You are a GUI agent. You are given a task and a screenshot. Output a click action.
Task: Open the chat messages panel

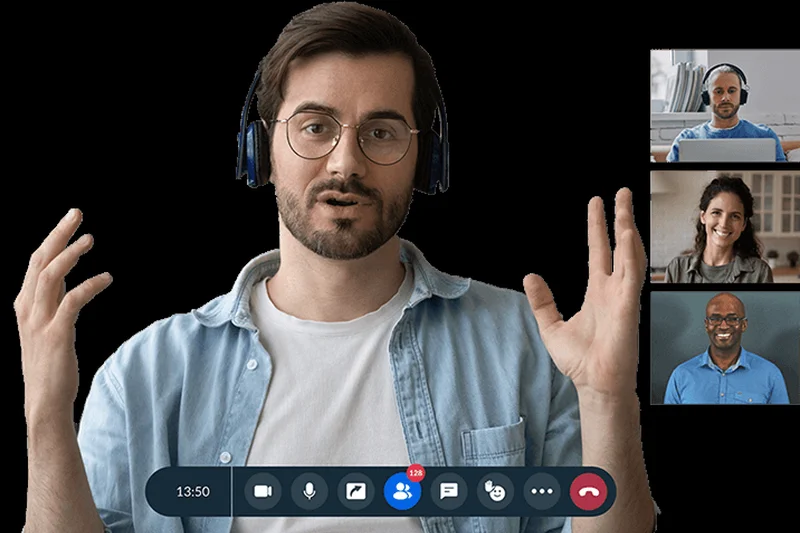(x=449, y=491)
